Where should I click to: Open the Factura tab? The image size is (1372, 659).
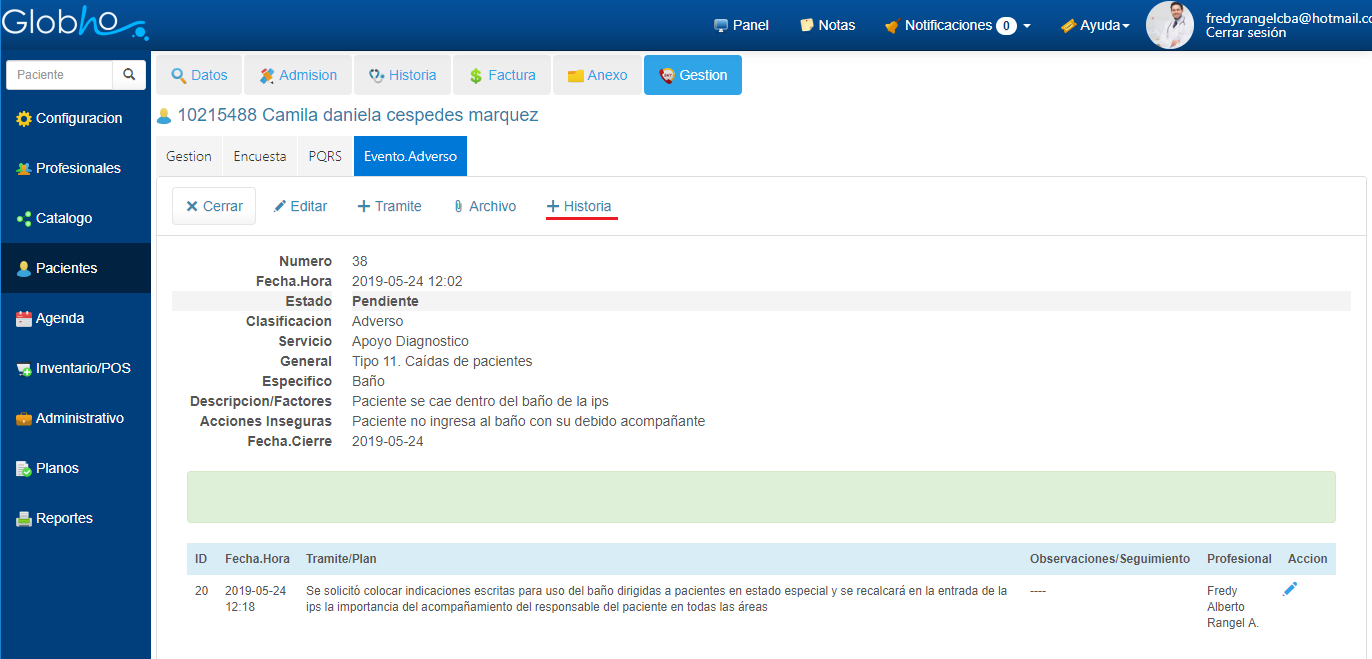[x=501, y=75]
